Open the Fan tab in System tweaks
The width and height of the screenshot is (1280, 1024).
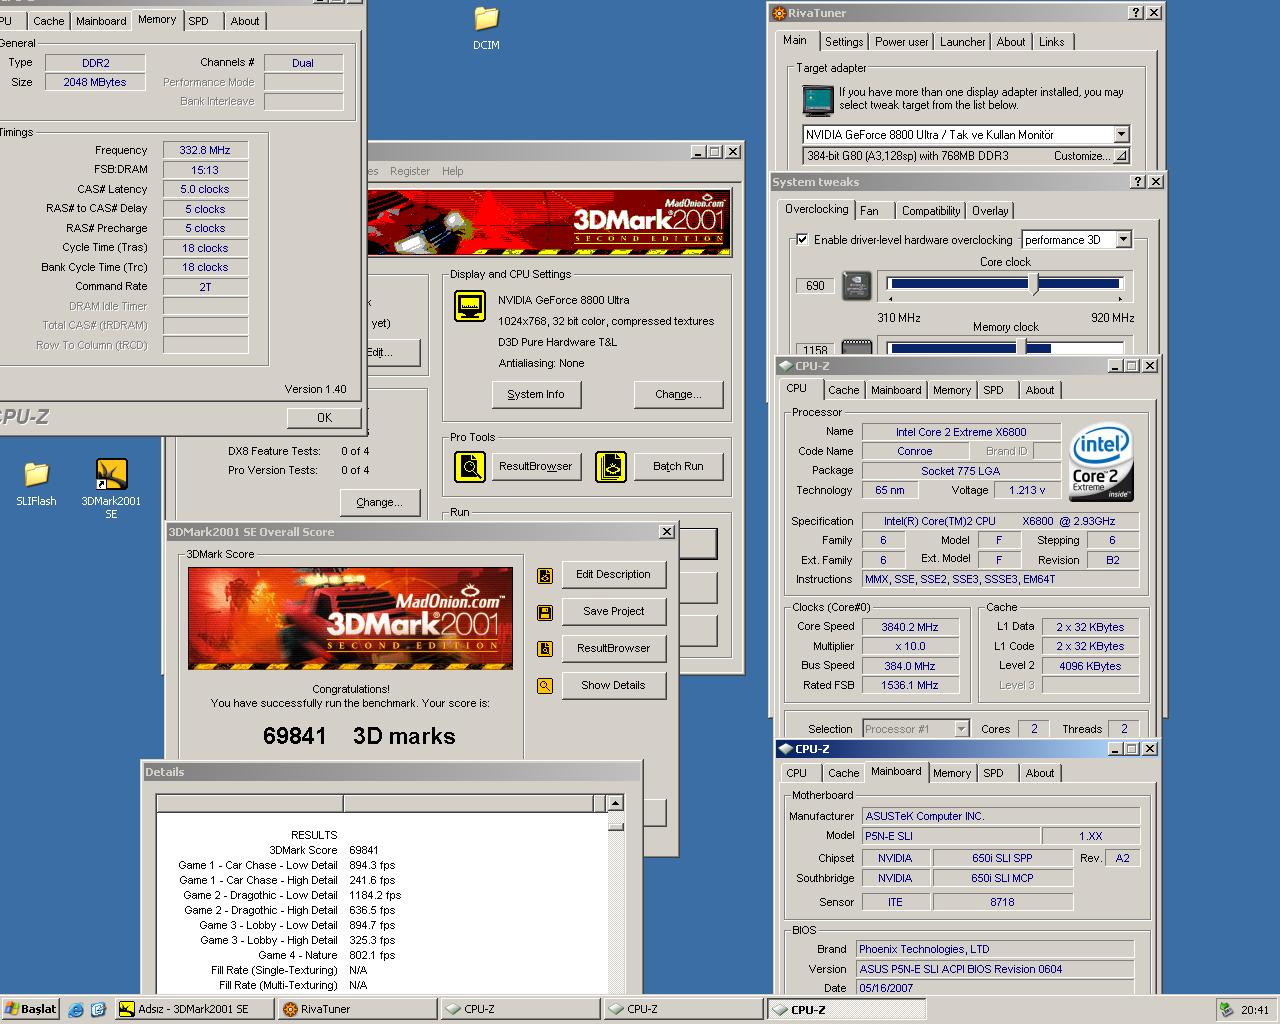tap(870, 211)
